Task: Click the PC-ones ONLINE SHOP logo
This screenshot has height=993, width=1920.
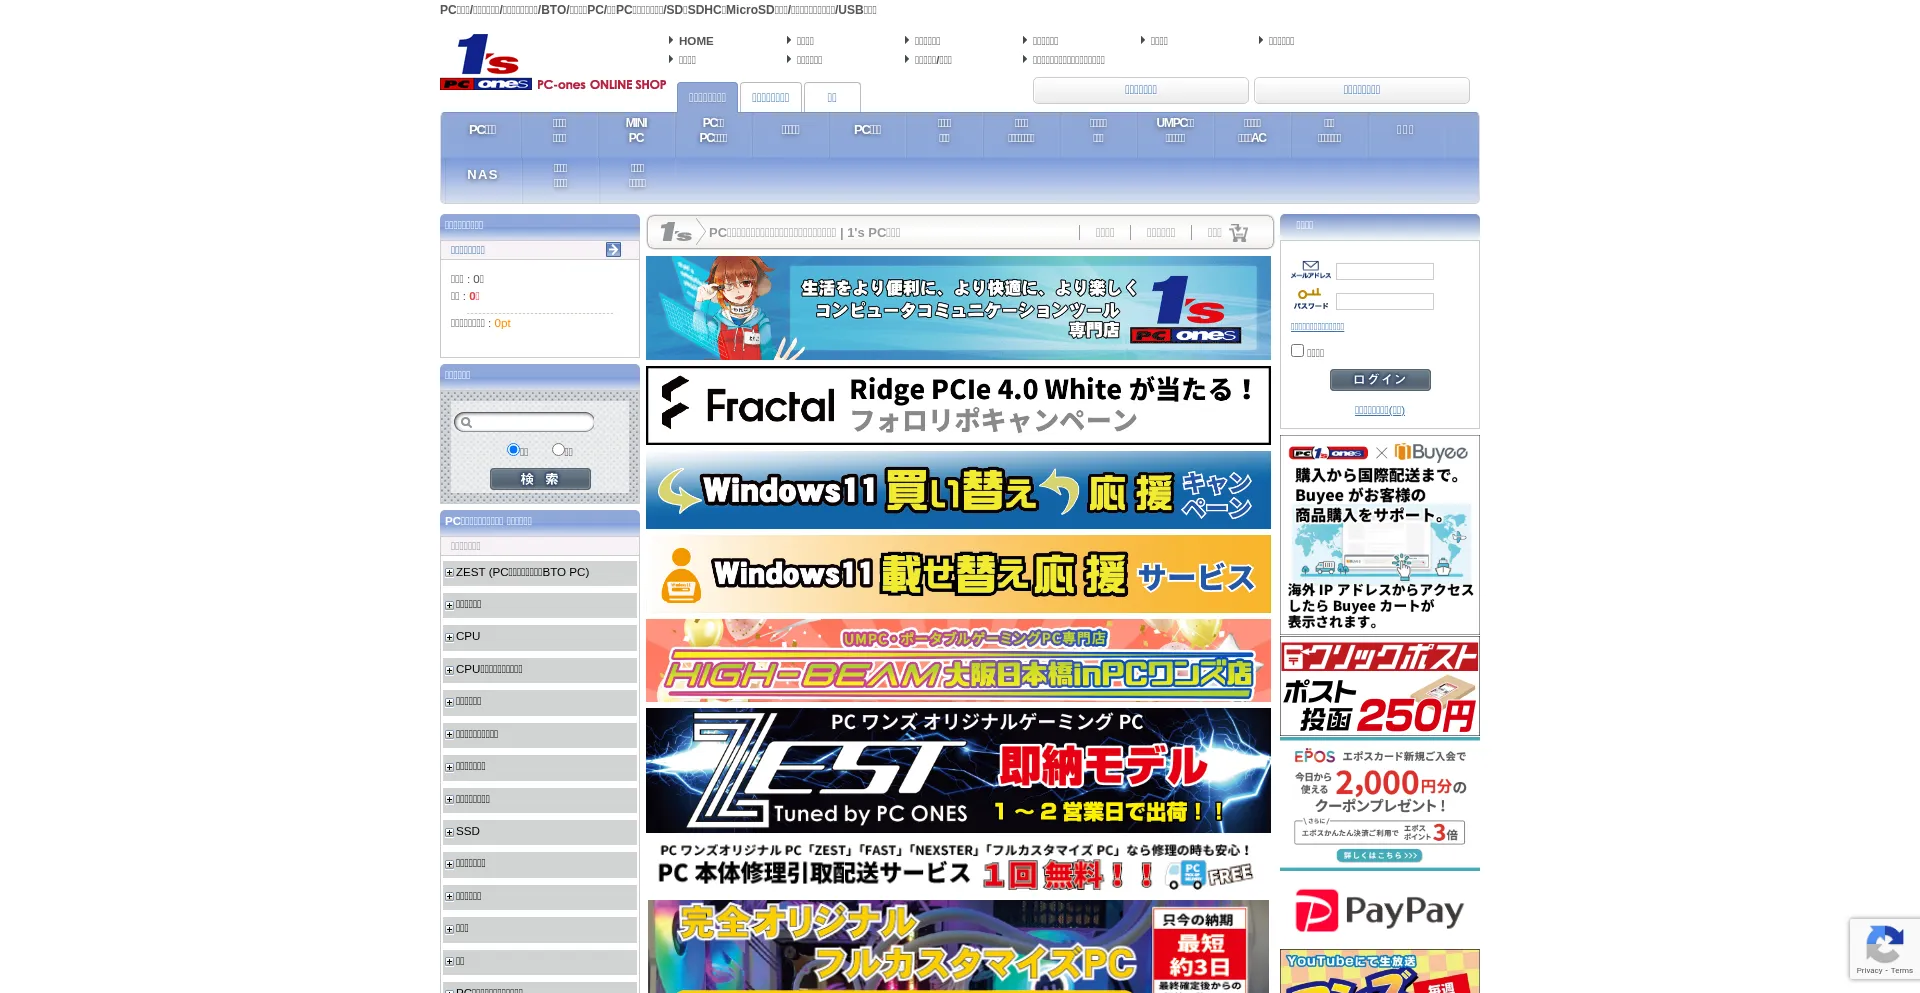Action: [x=552, y=62]
